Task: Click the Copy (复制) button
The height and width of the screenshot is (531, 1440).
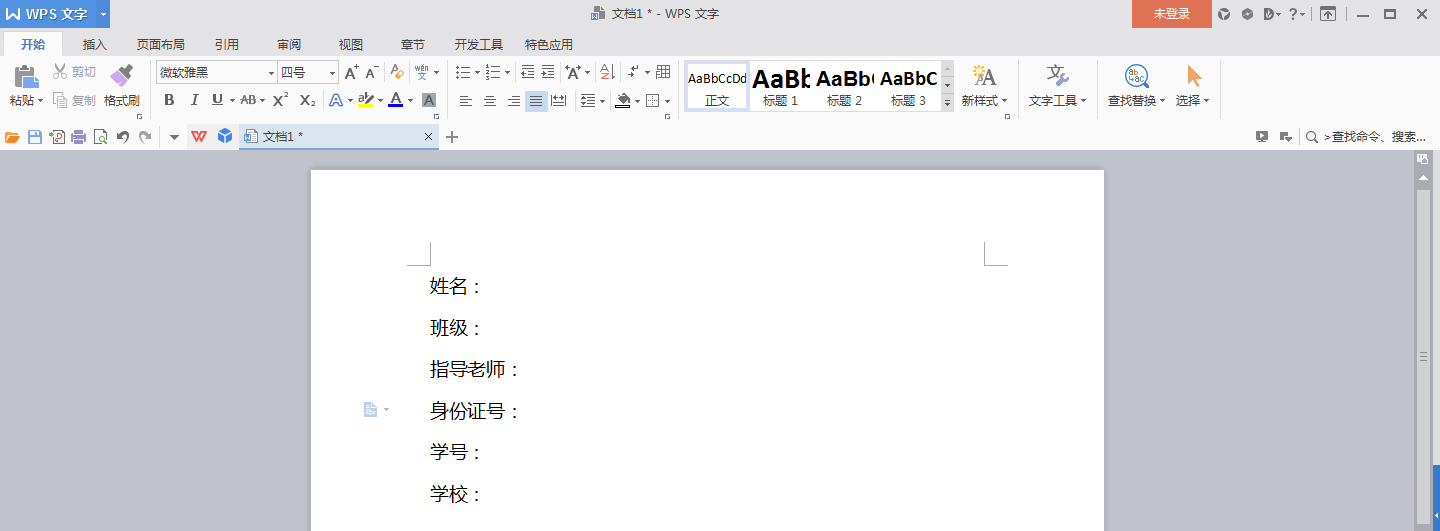Action: click(x=75, y=100)
